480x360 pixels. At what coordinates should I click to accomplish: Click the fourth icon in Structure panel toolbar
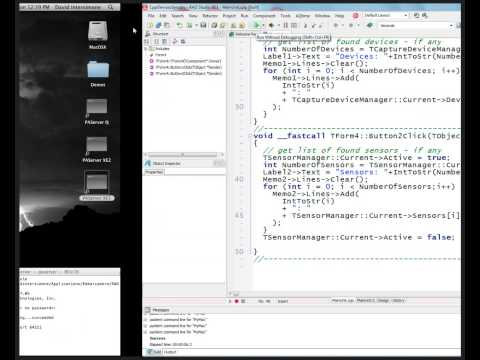coord(175,41)
